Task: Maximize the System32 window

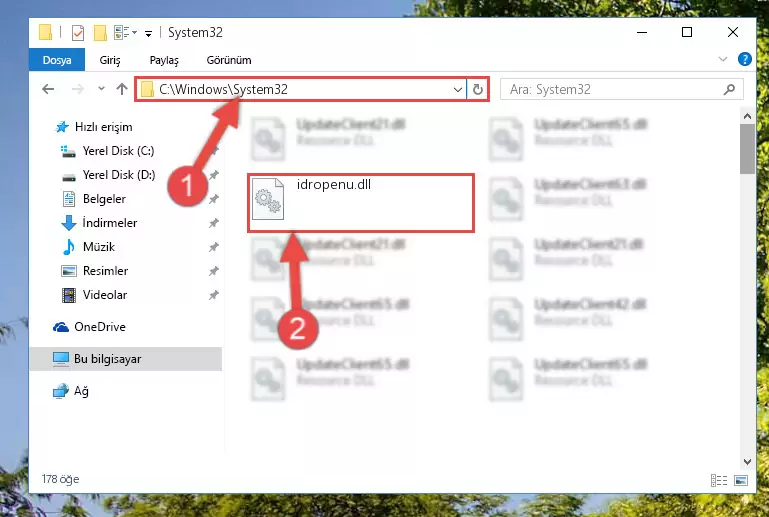Action: click(x=687, y=32)
